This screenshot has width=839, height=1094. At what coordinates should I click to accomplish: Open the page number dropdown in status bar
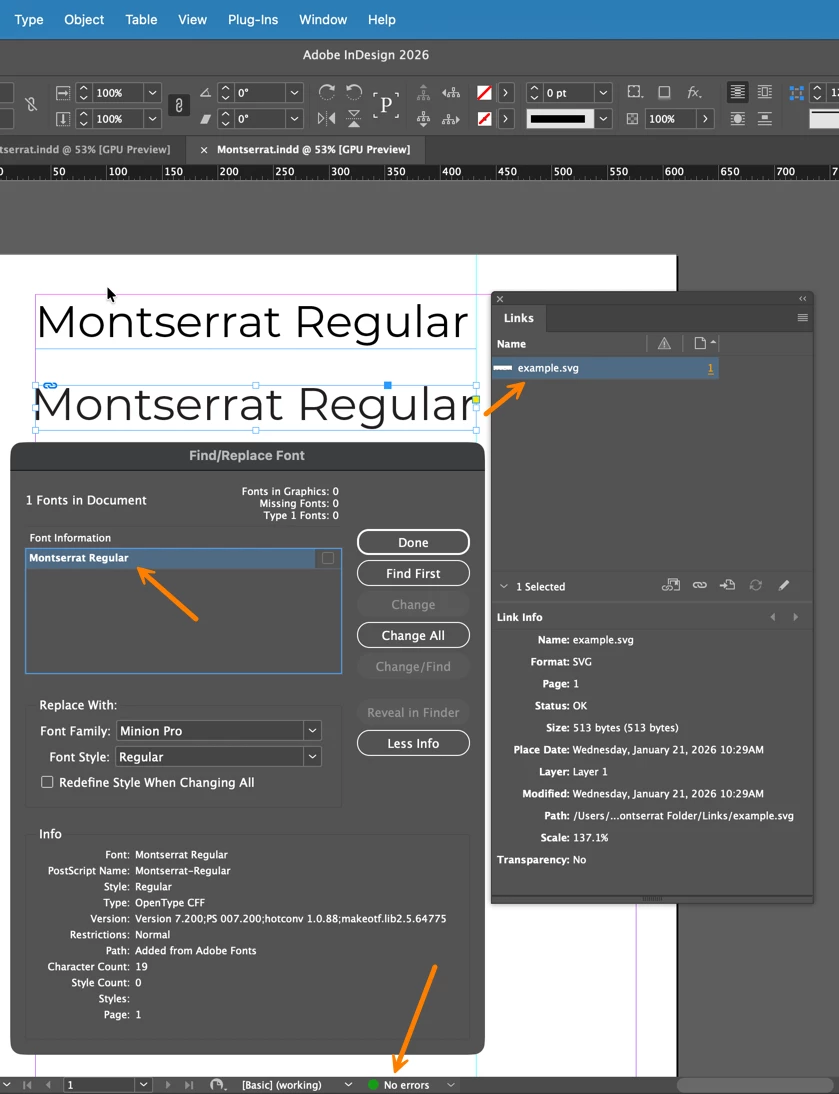[143, 1085]
